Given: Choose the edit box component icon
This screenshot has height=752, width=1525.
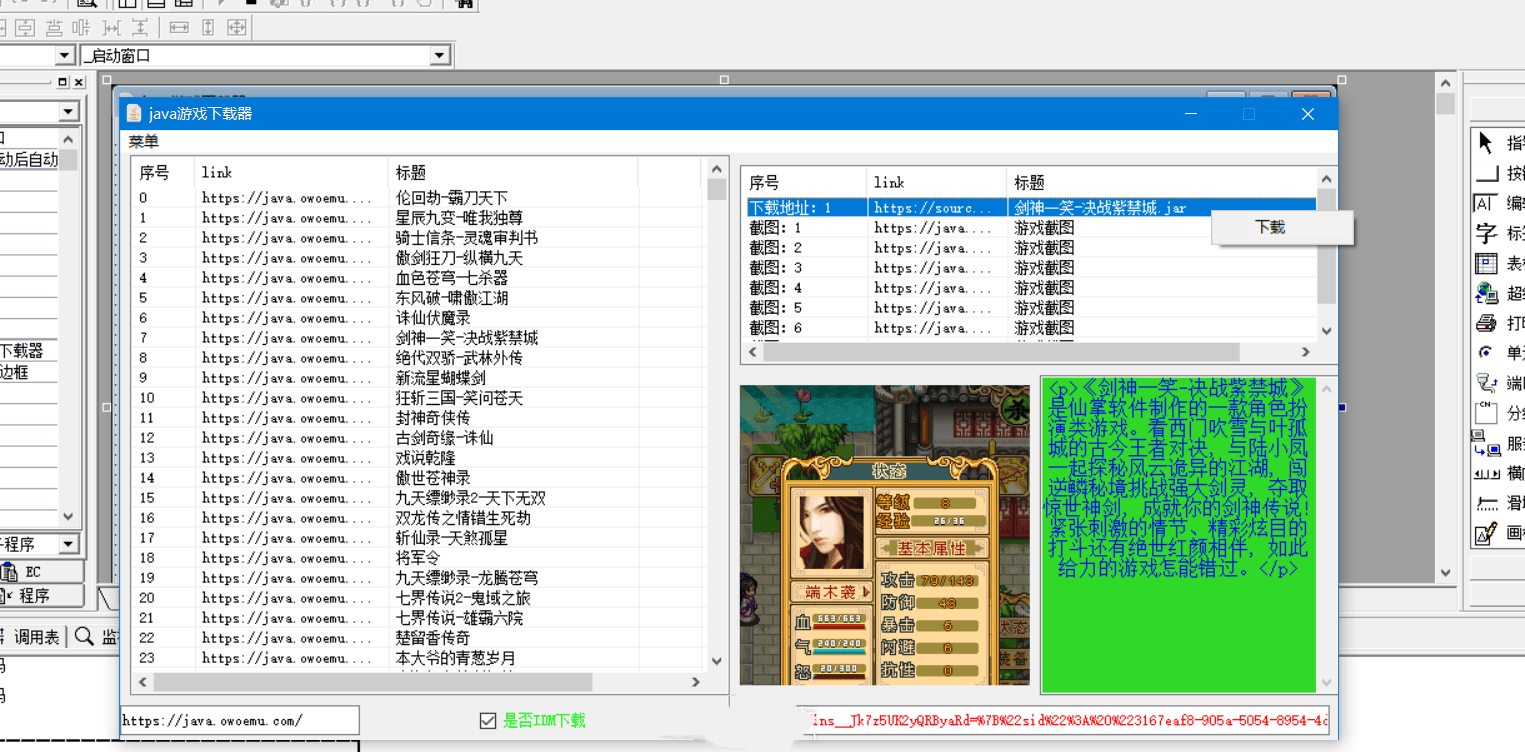Looking at the screenshot, I should tap(1485, 203).
